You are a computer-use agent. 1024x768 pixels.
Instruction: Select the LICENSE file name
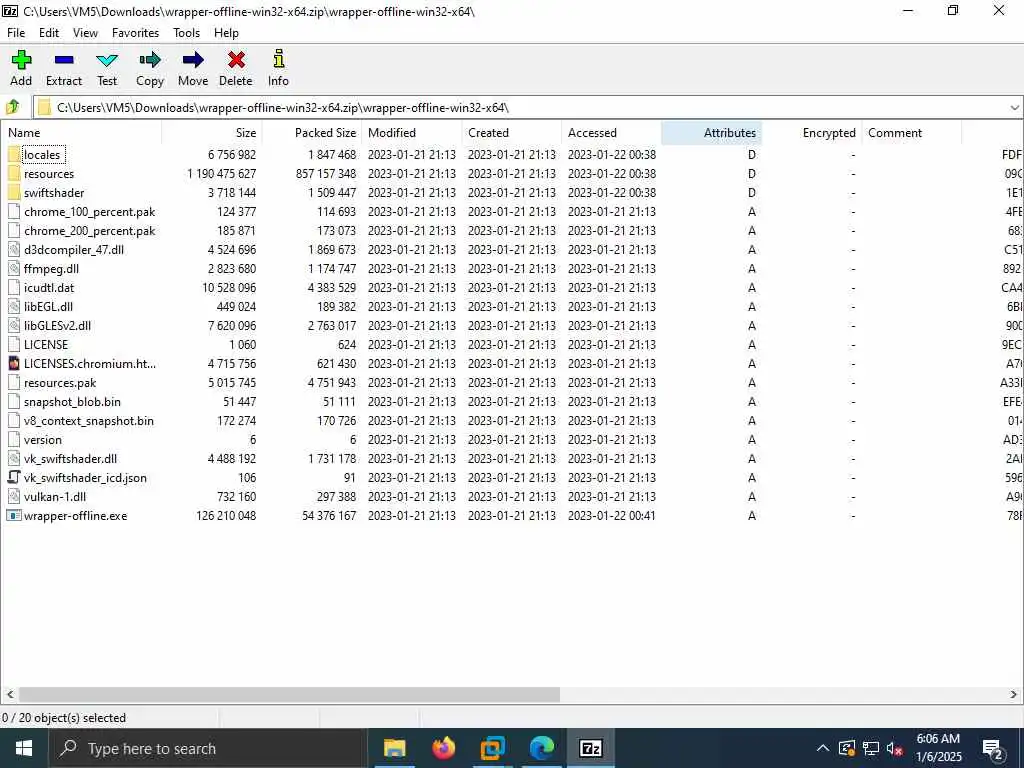[46, 344]
